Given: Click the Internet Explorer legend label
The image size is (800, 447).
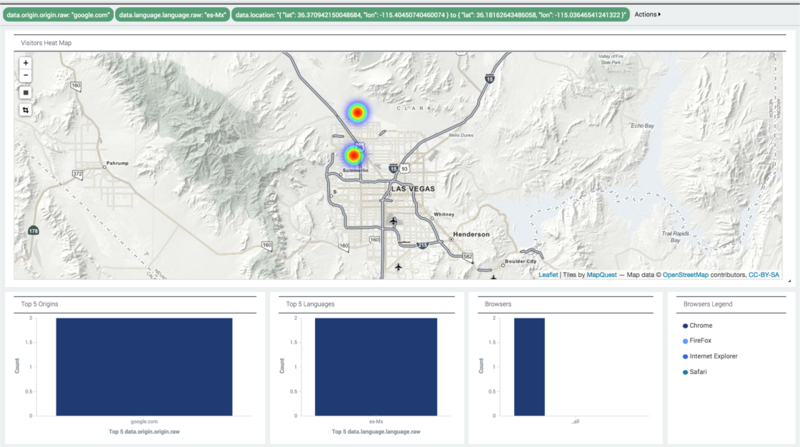Looking at the screenshot, I should click(x=713, y=356).
